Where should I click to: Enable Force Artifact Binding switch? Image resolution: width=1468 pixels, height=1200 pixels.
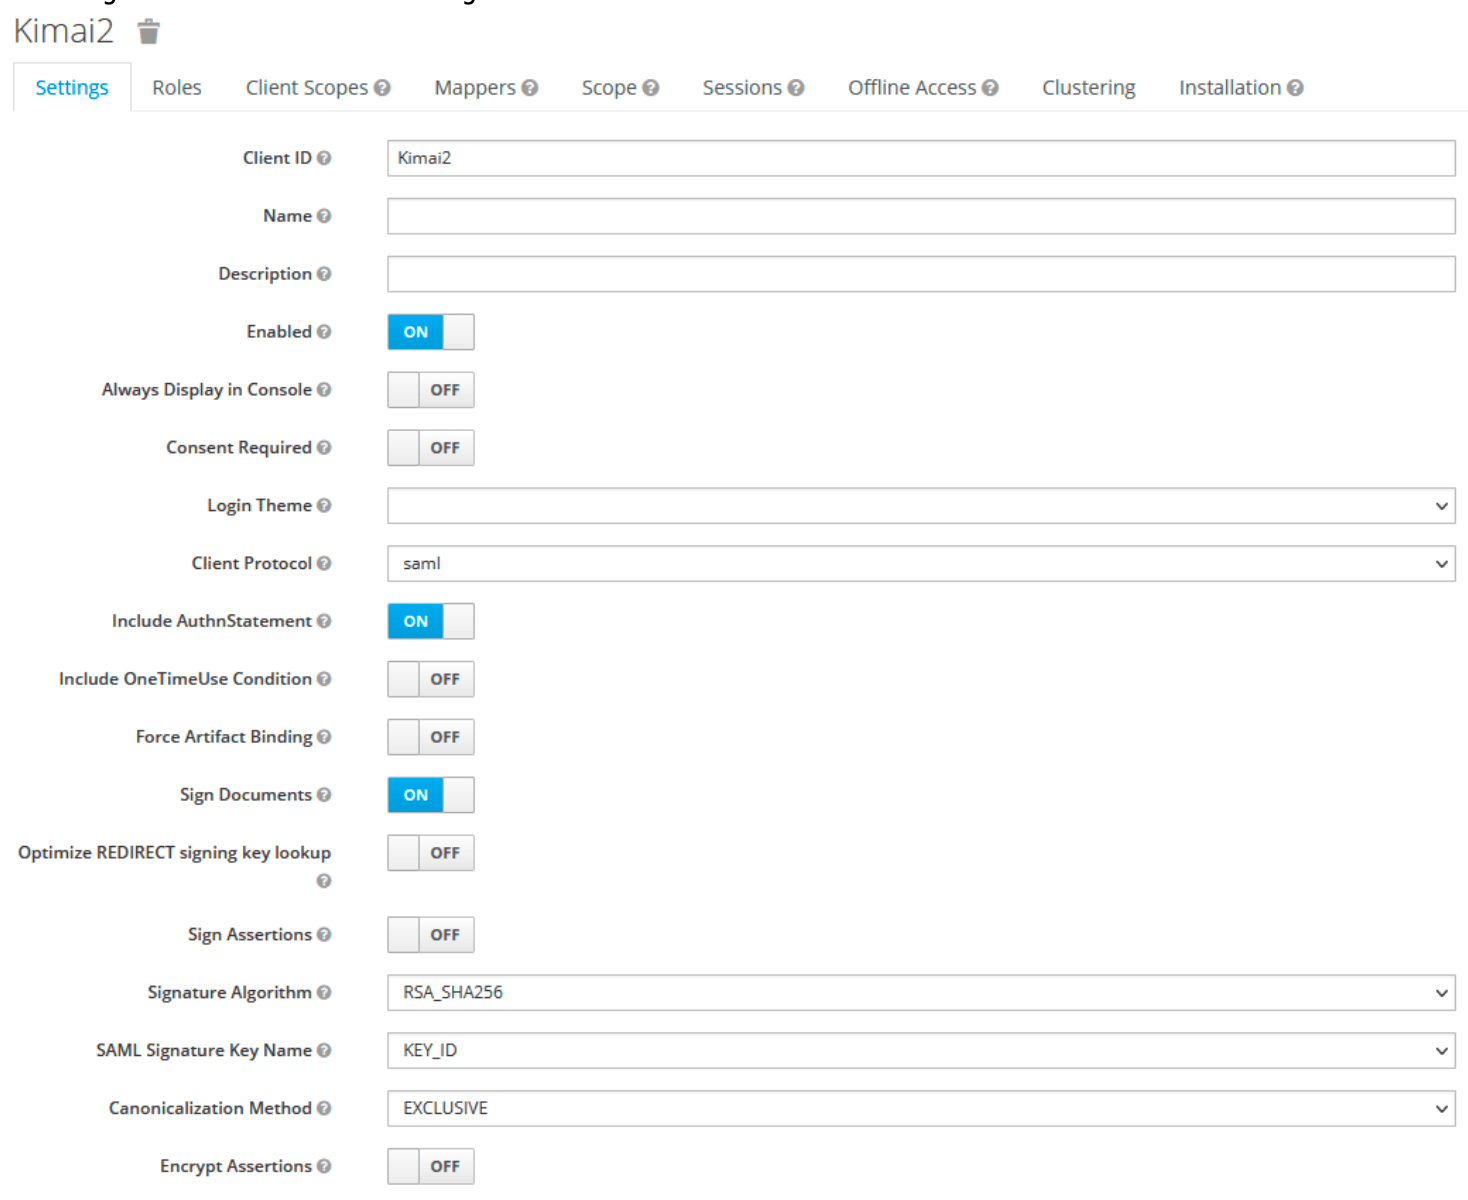click(431, 737)
